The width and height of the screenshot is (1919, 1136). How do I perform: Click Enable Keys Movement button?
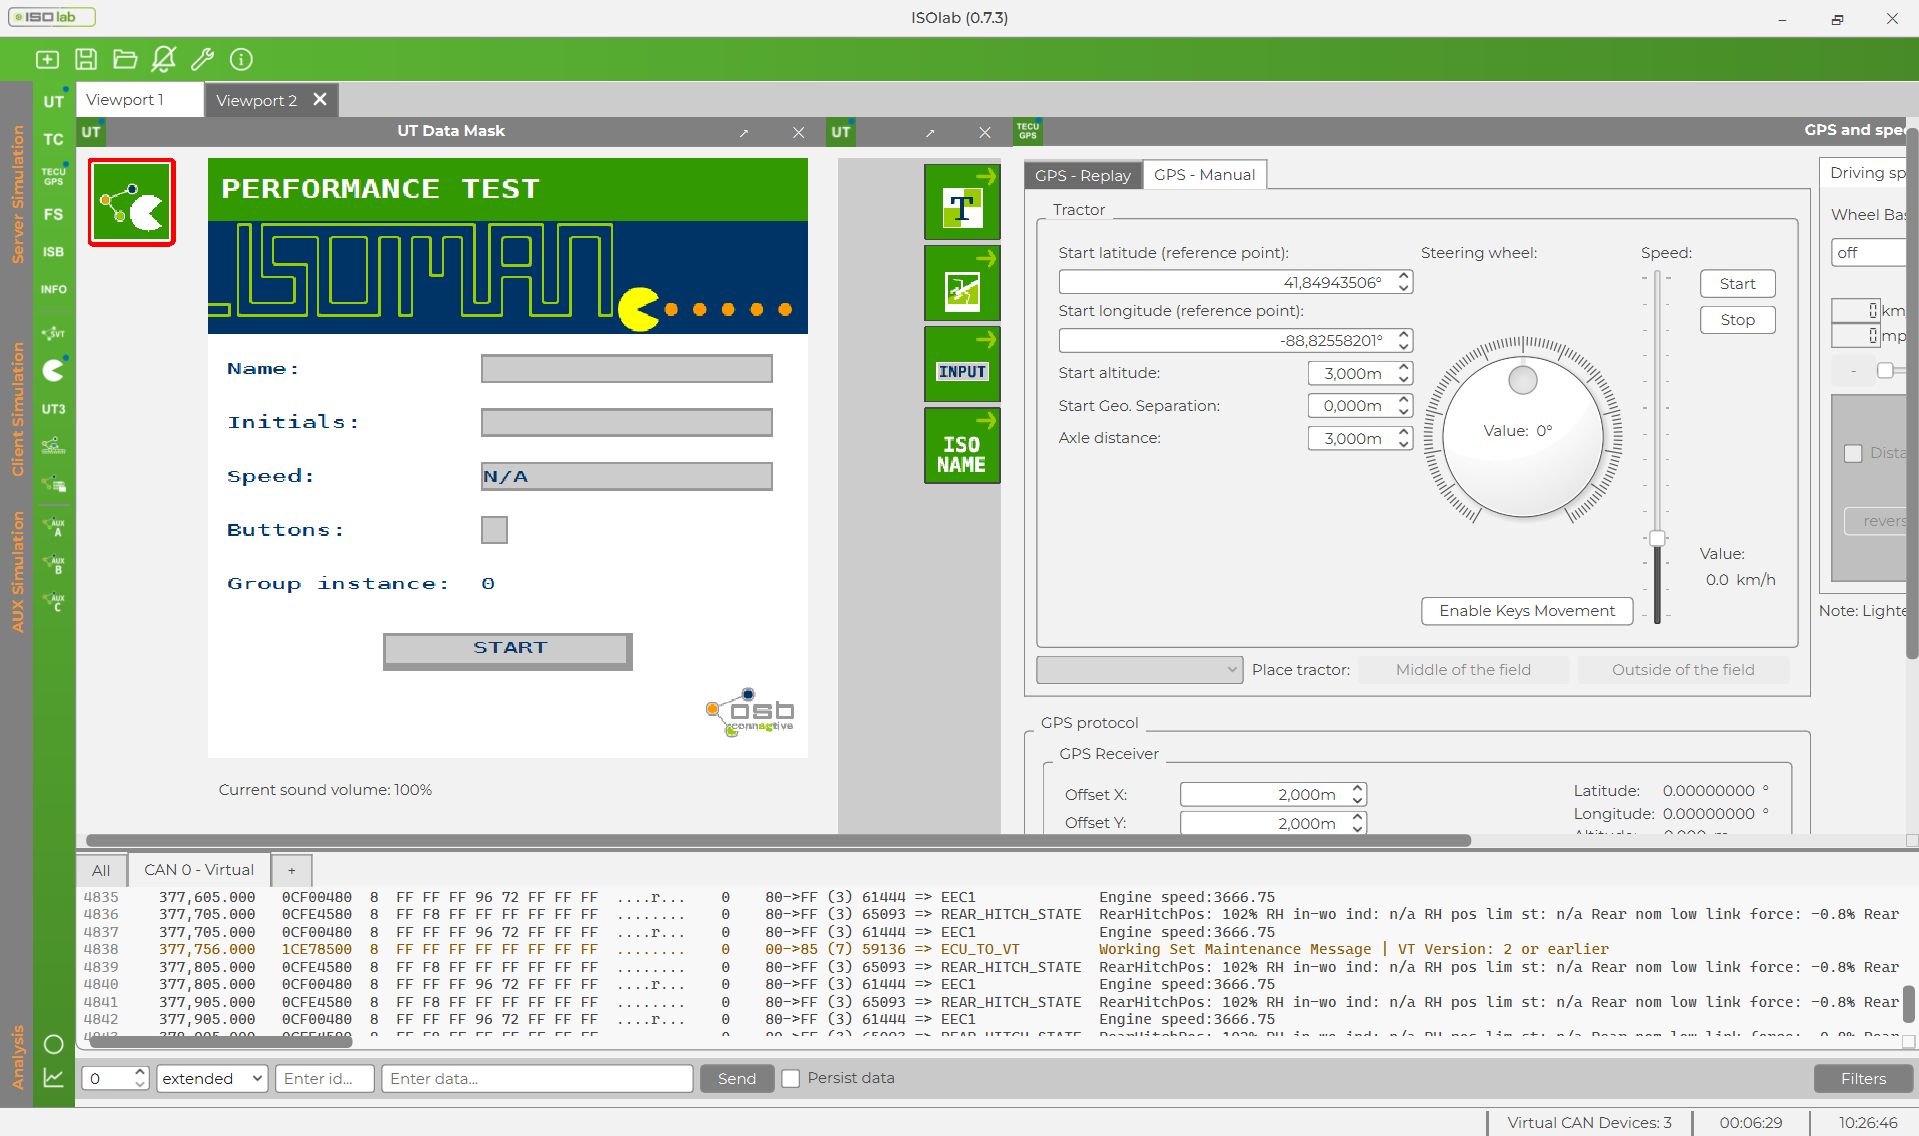click(1527, 611)
